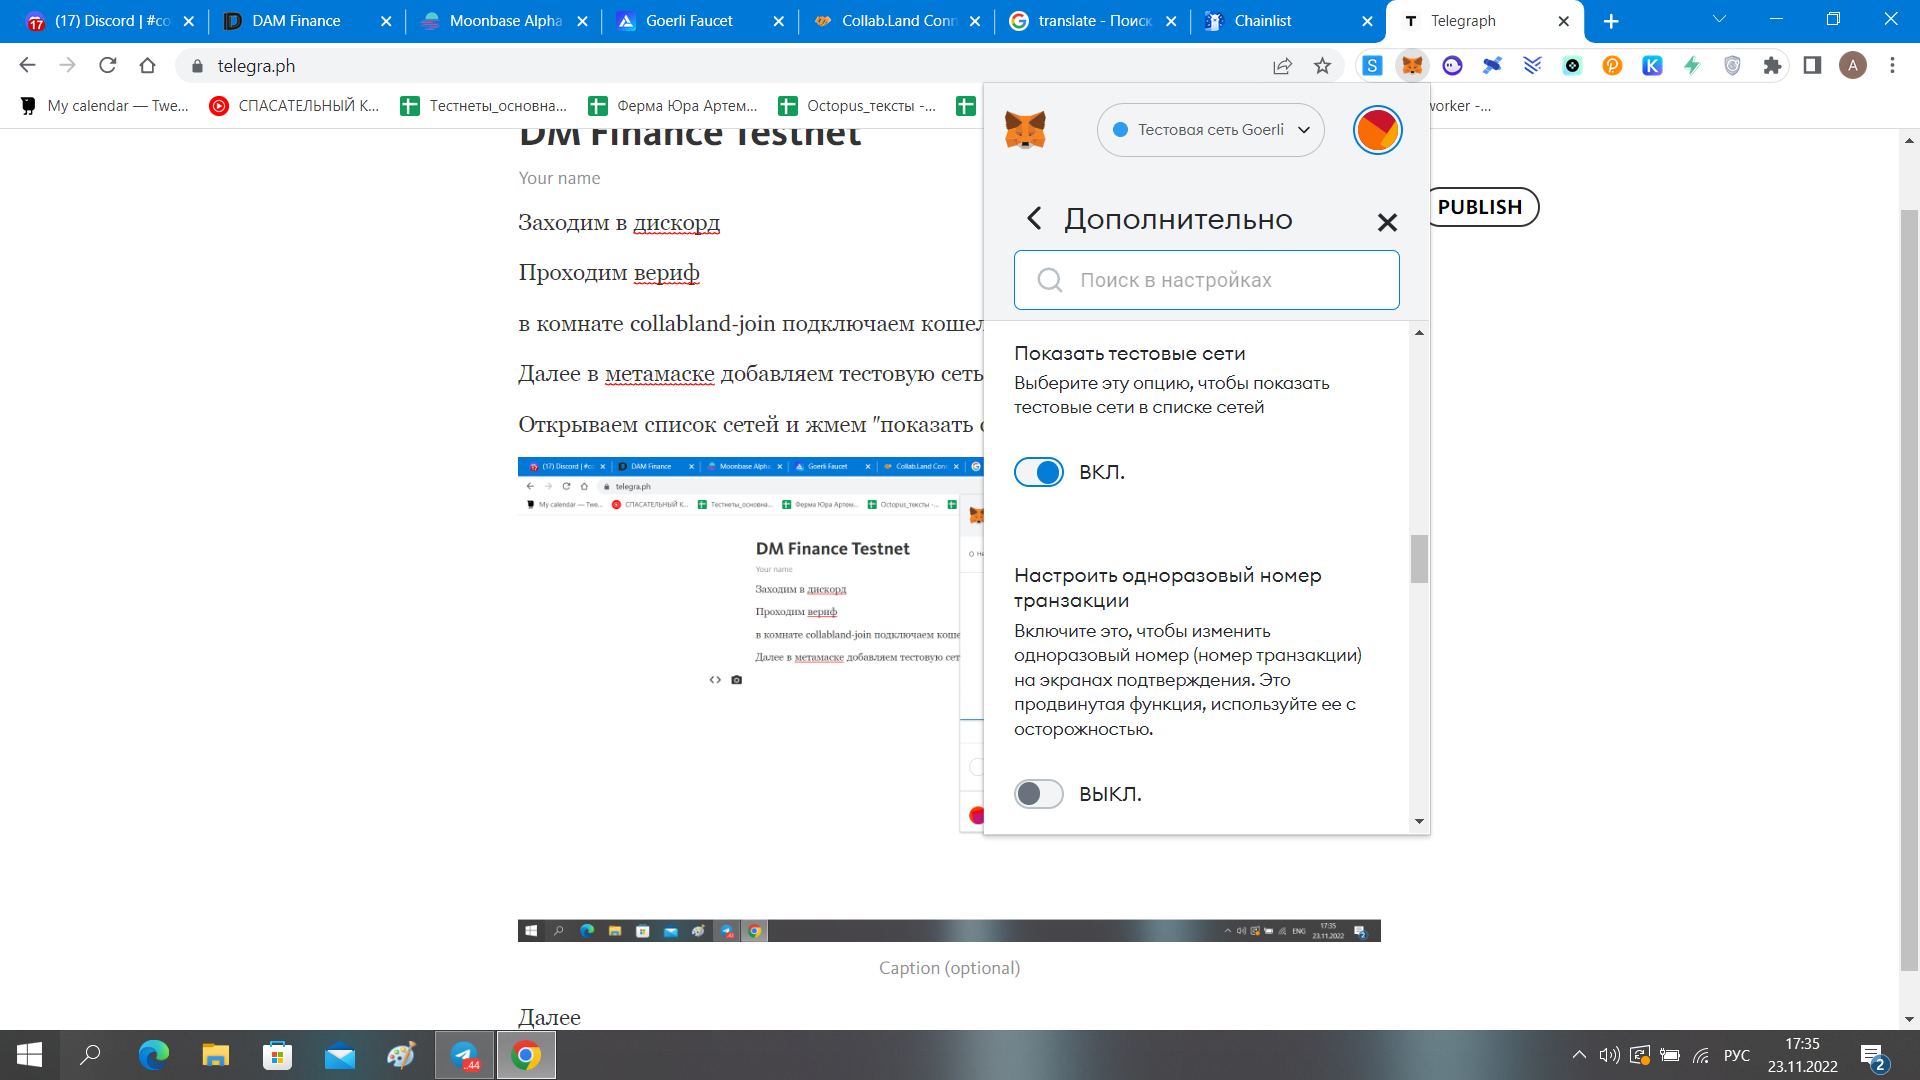The height and width of the screenshot is (1080, 1920).
Task: Click the MetaMask extension icon in toolbar
Action: pos(1412,66)
